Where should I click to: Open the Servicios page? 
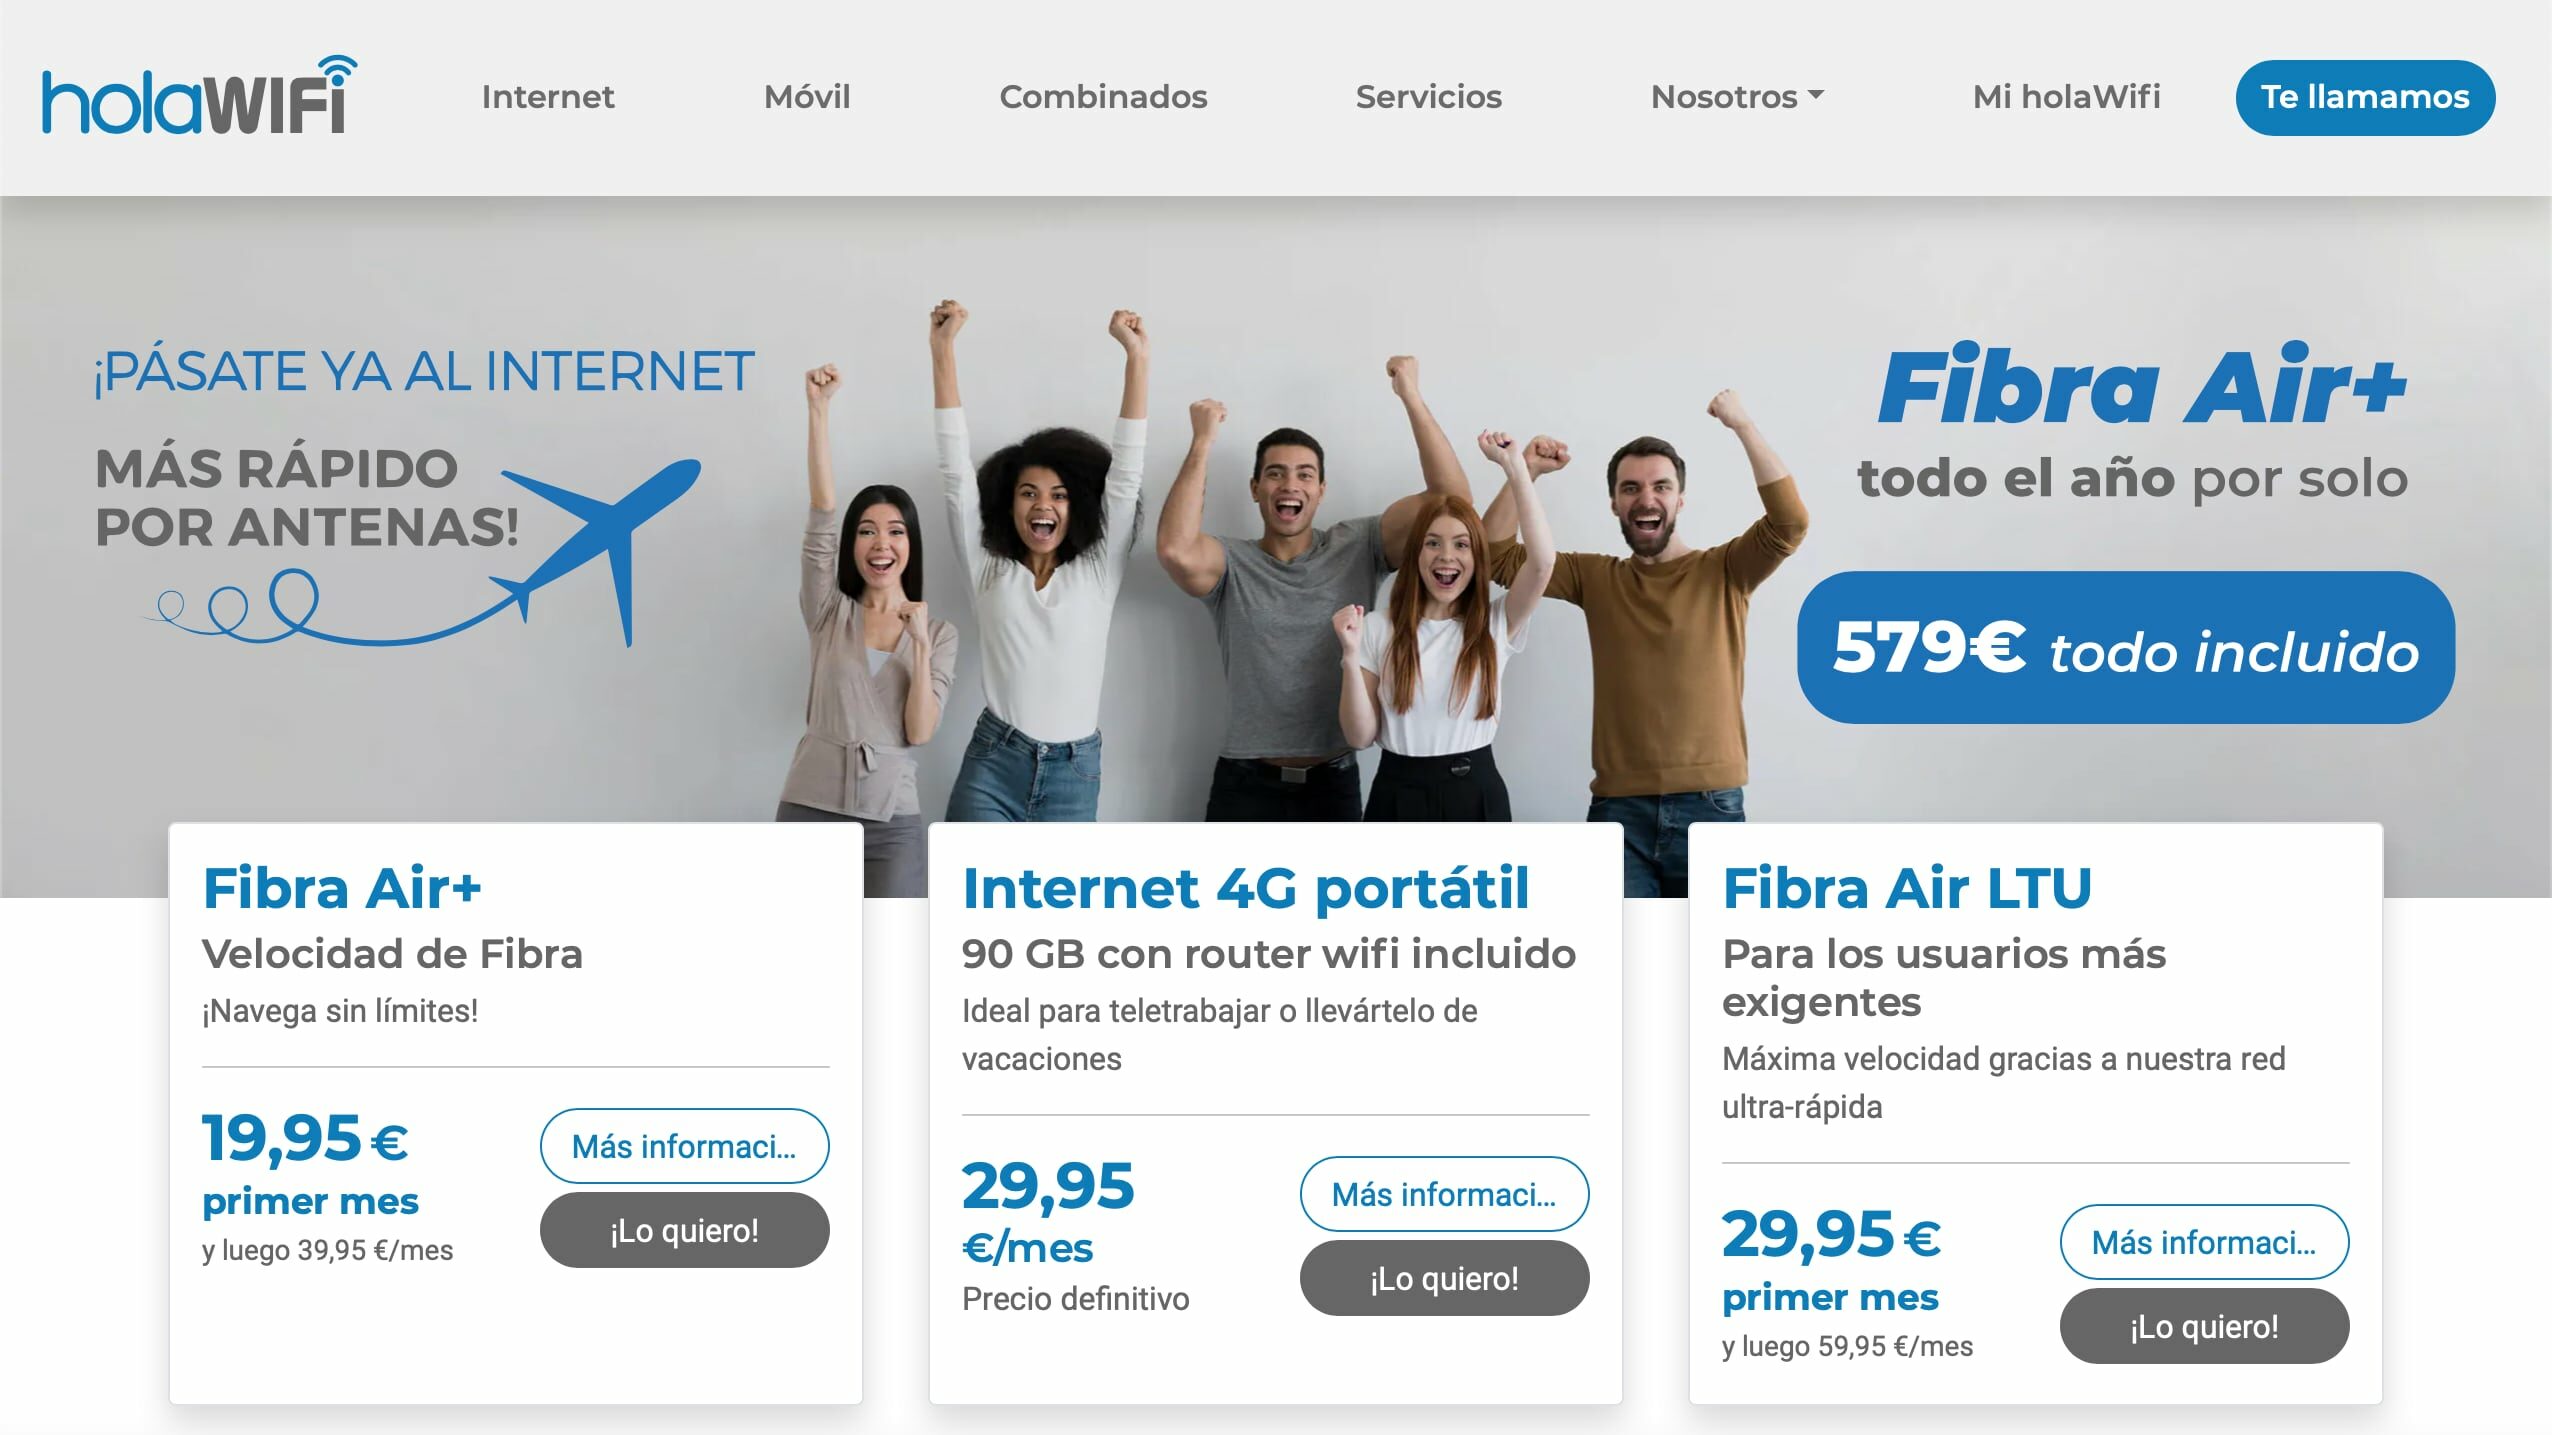(1428, 97)
